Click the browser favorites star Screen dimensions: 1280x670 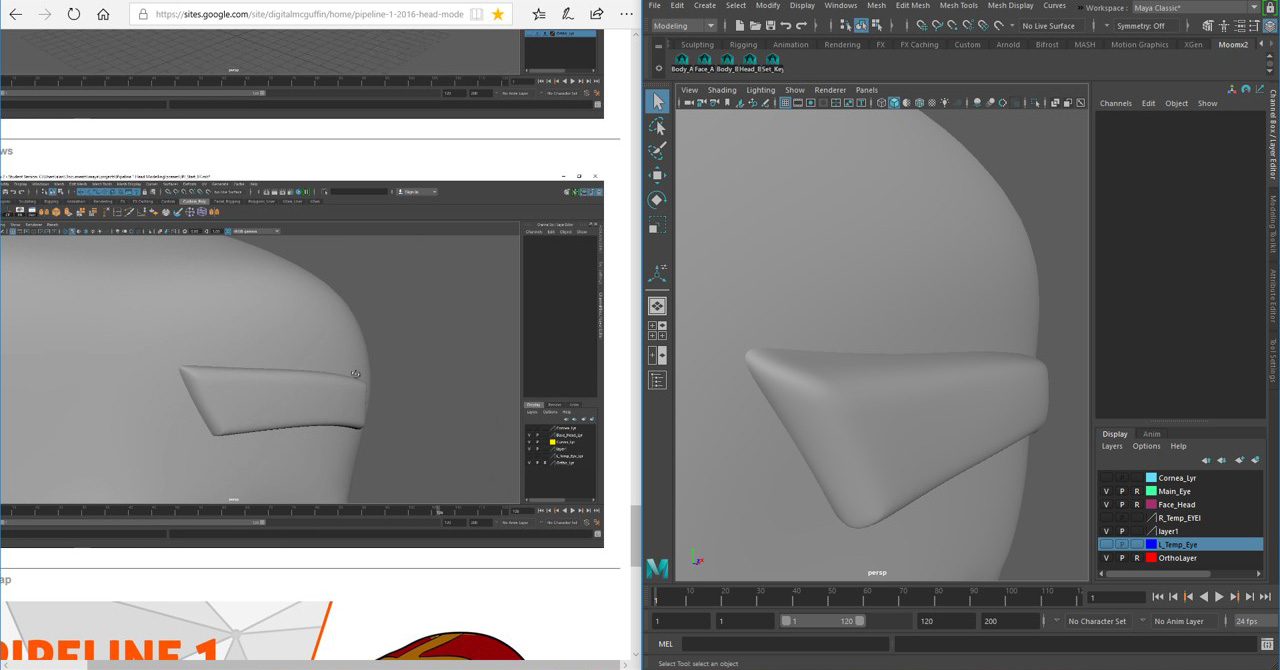tap(497, 14)
